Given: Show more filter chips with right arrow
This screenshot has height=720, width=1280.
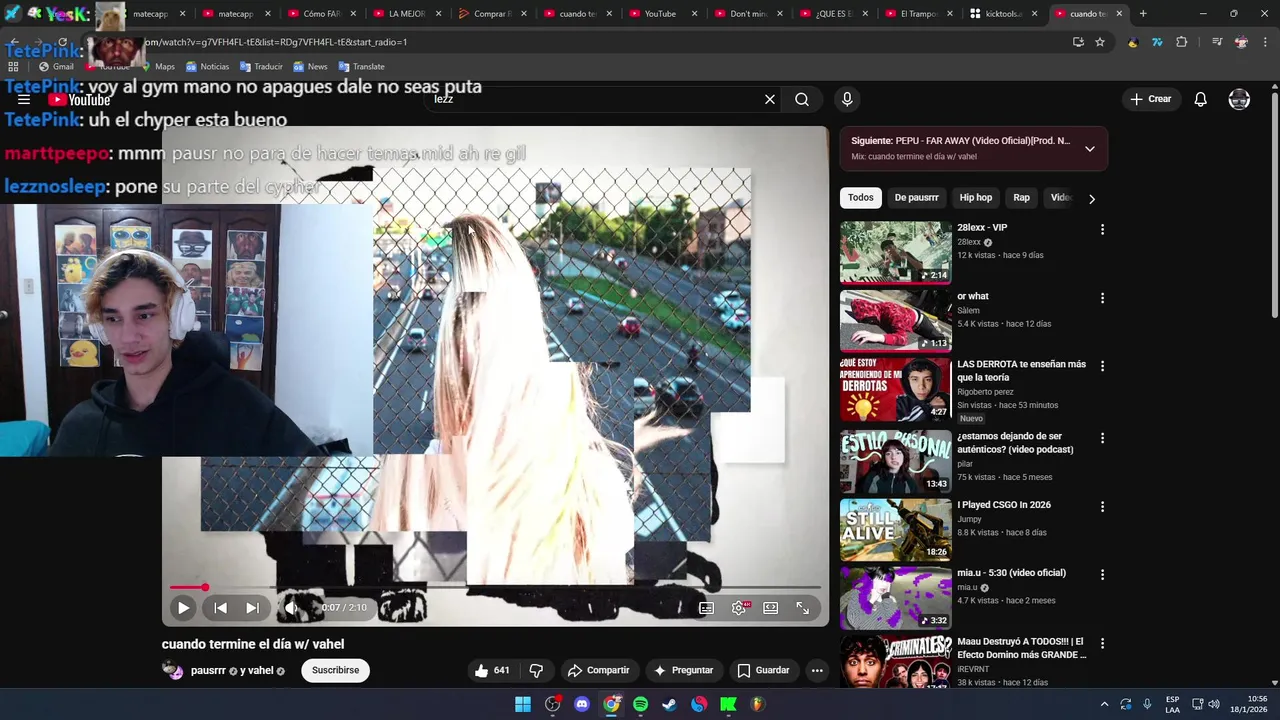Looking at the screenshot, I should click(1092, 198).
